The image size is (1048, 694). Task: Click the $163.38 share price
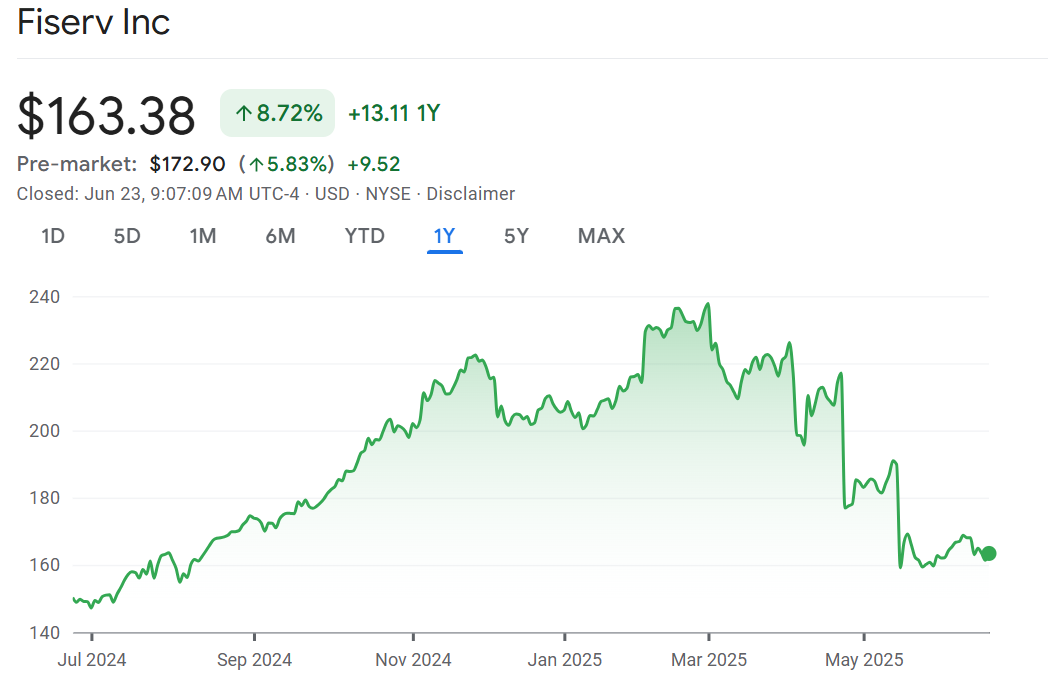(x=106, y=116)
